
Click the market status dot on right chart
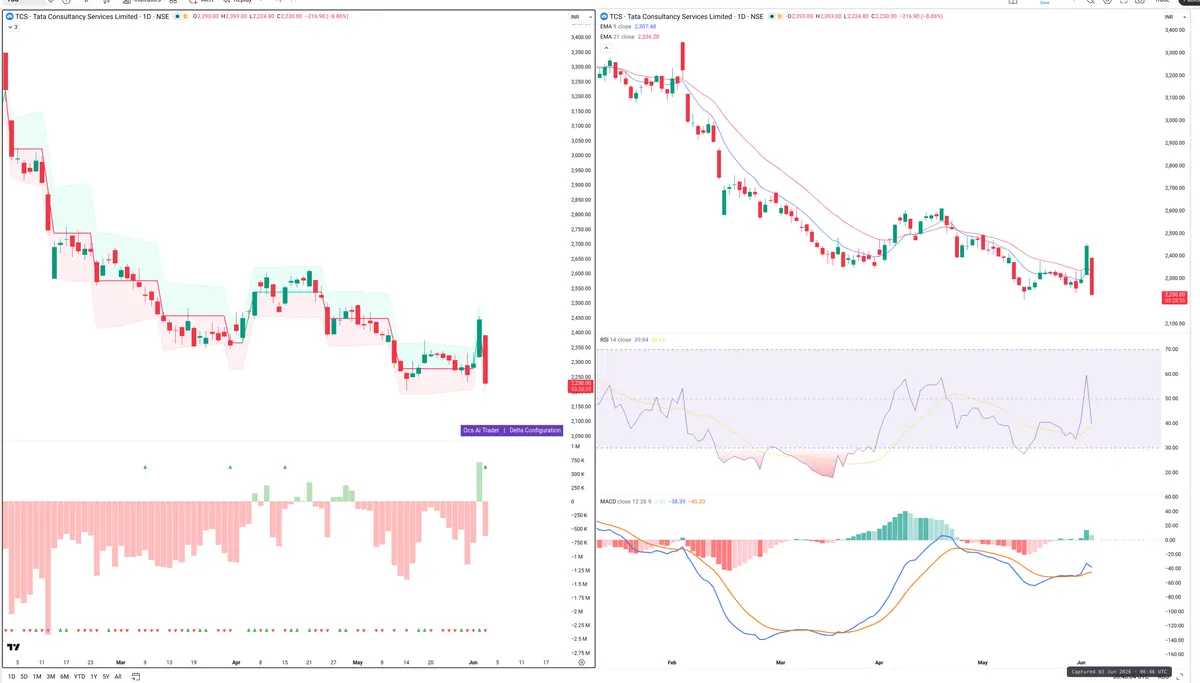(772, 17)
